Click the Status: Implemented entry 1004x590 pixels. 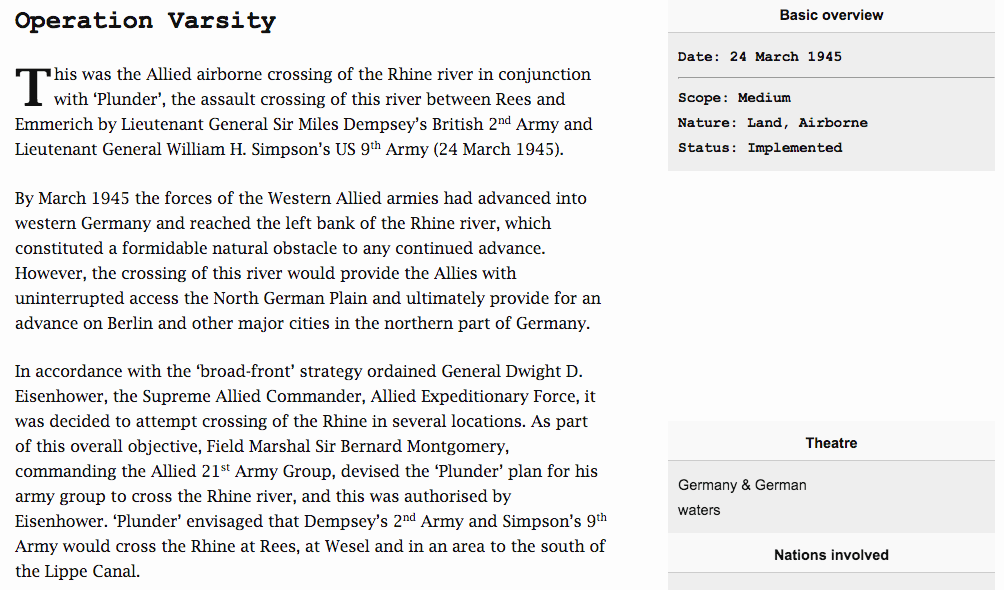pyautogui.click(x=760, y=148)
